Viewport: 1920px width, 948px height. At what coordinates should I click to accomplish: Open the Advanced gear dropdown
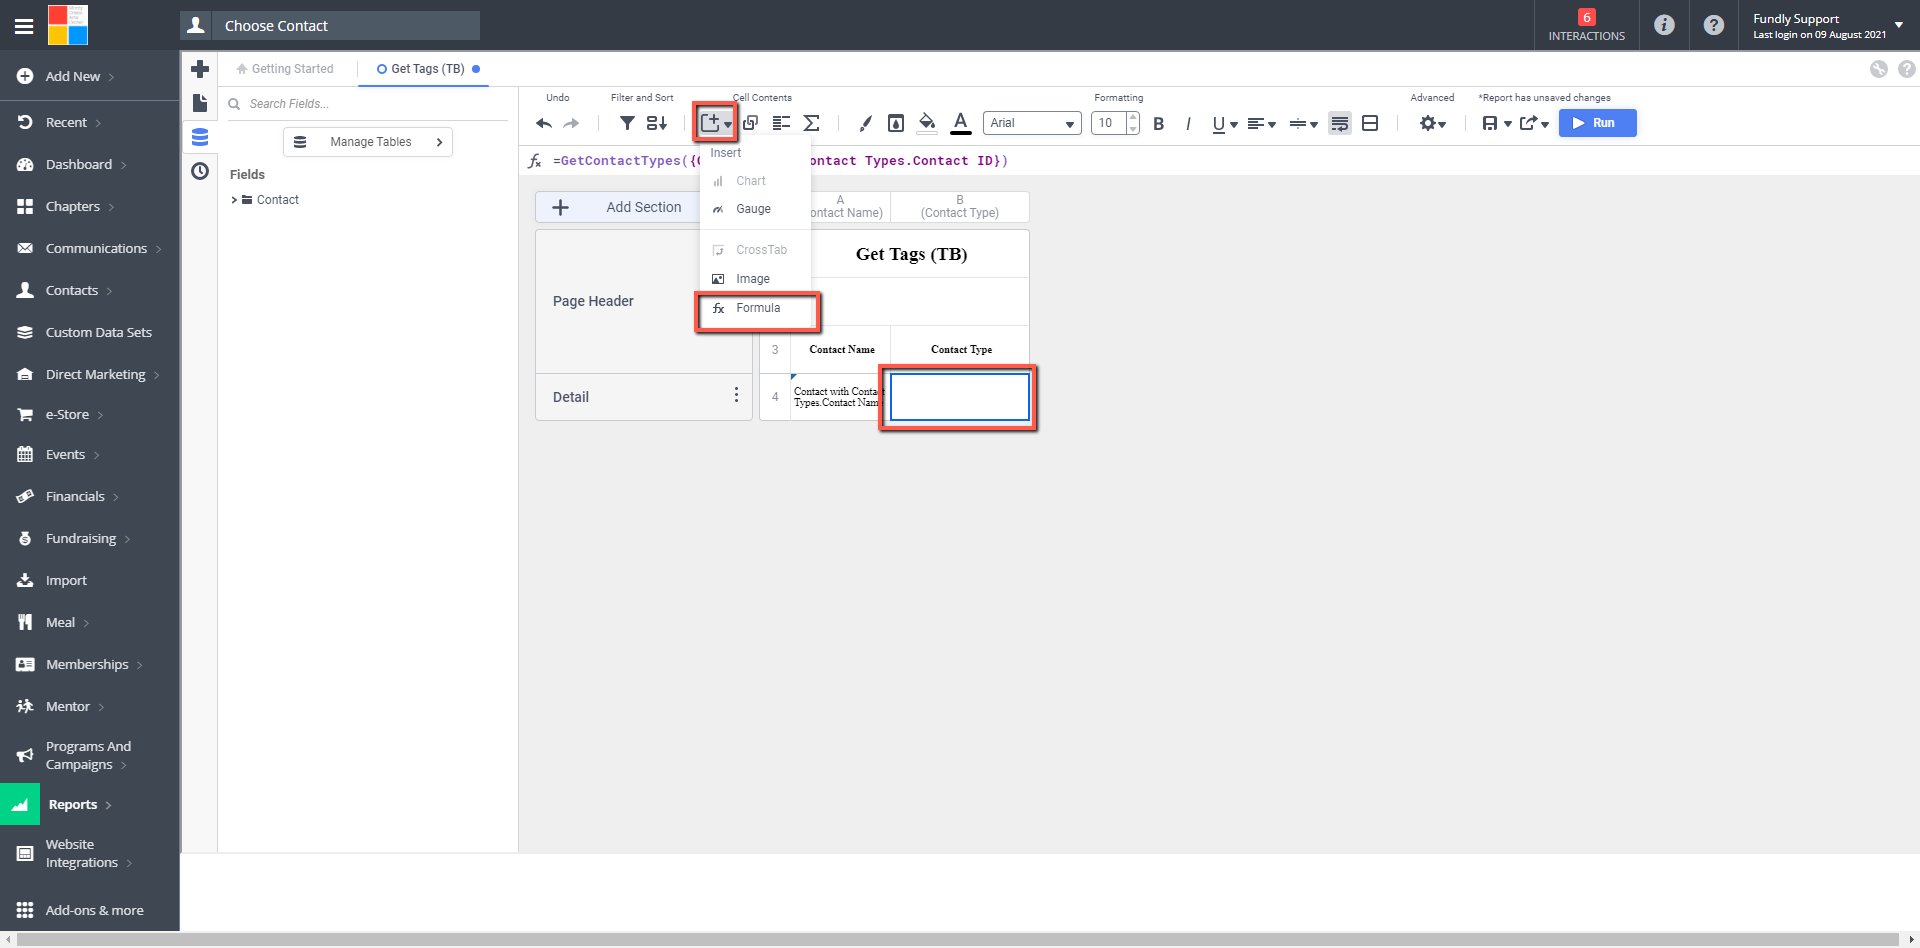[1432, 123]
